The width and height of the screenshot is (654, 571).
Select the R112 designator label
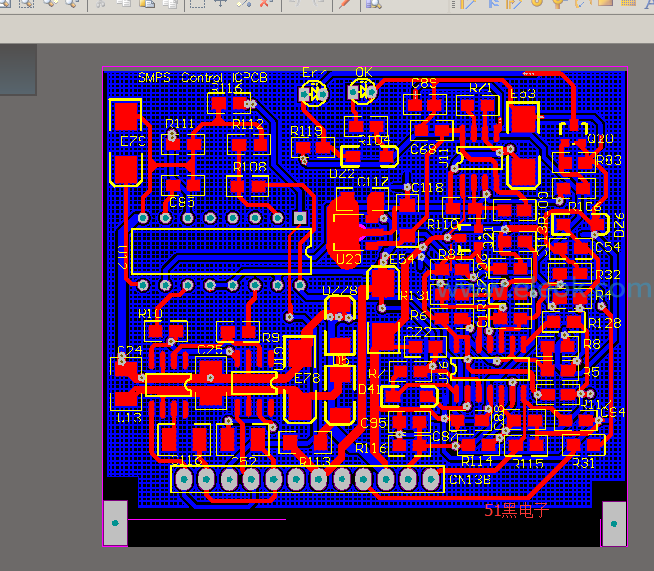(248, 124)
